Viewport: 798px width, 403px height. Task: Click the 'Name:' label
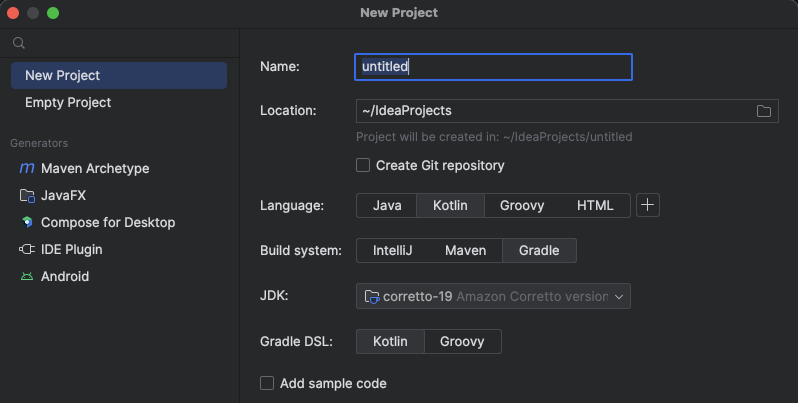(279, 67)
